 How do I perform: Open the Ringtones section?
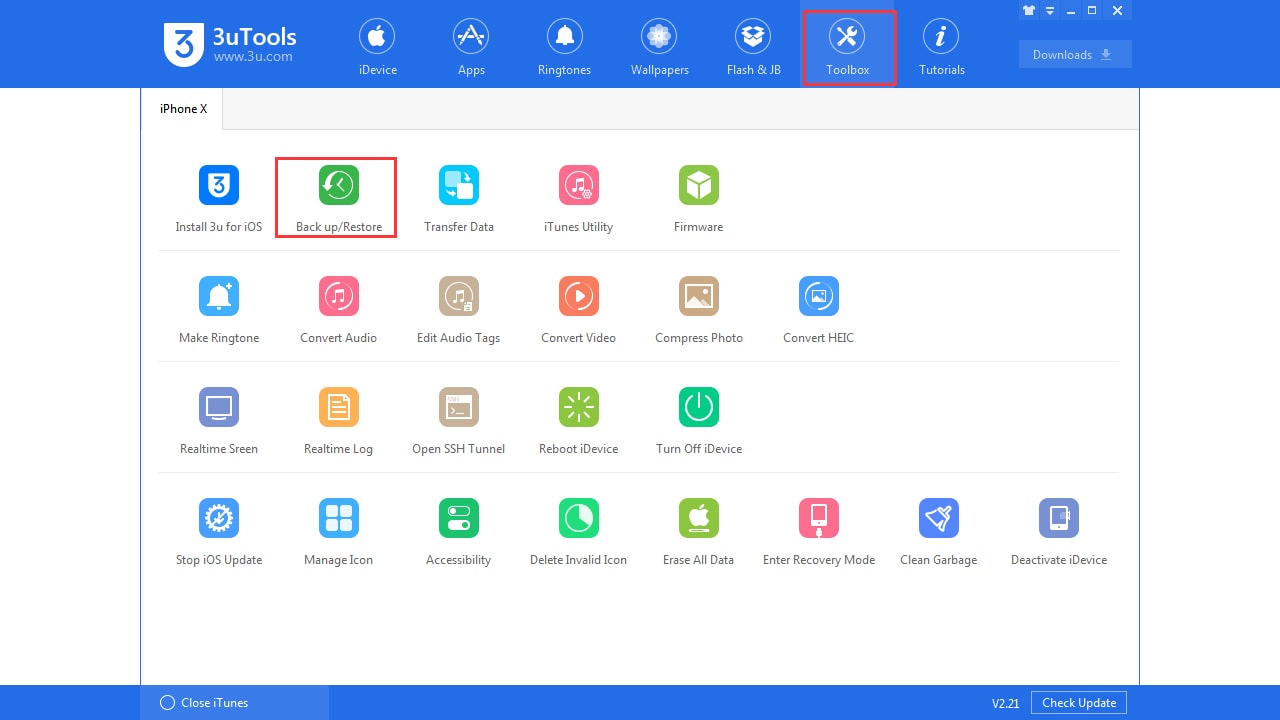565,47
